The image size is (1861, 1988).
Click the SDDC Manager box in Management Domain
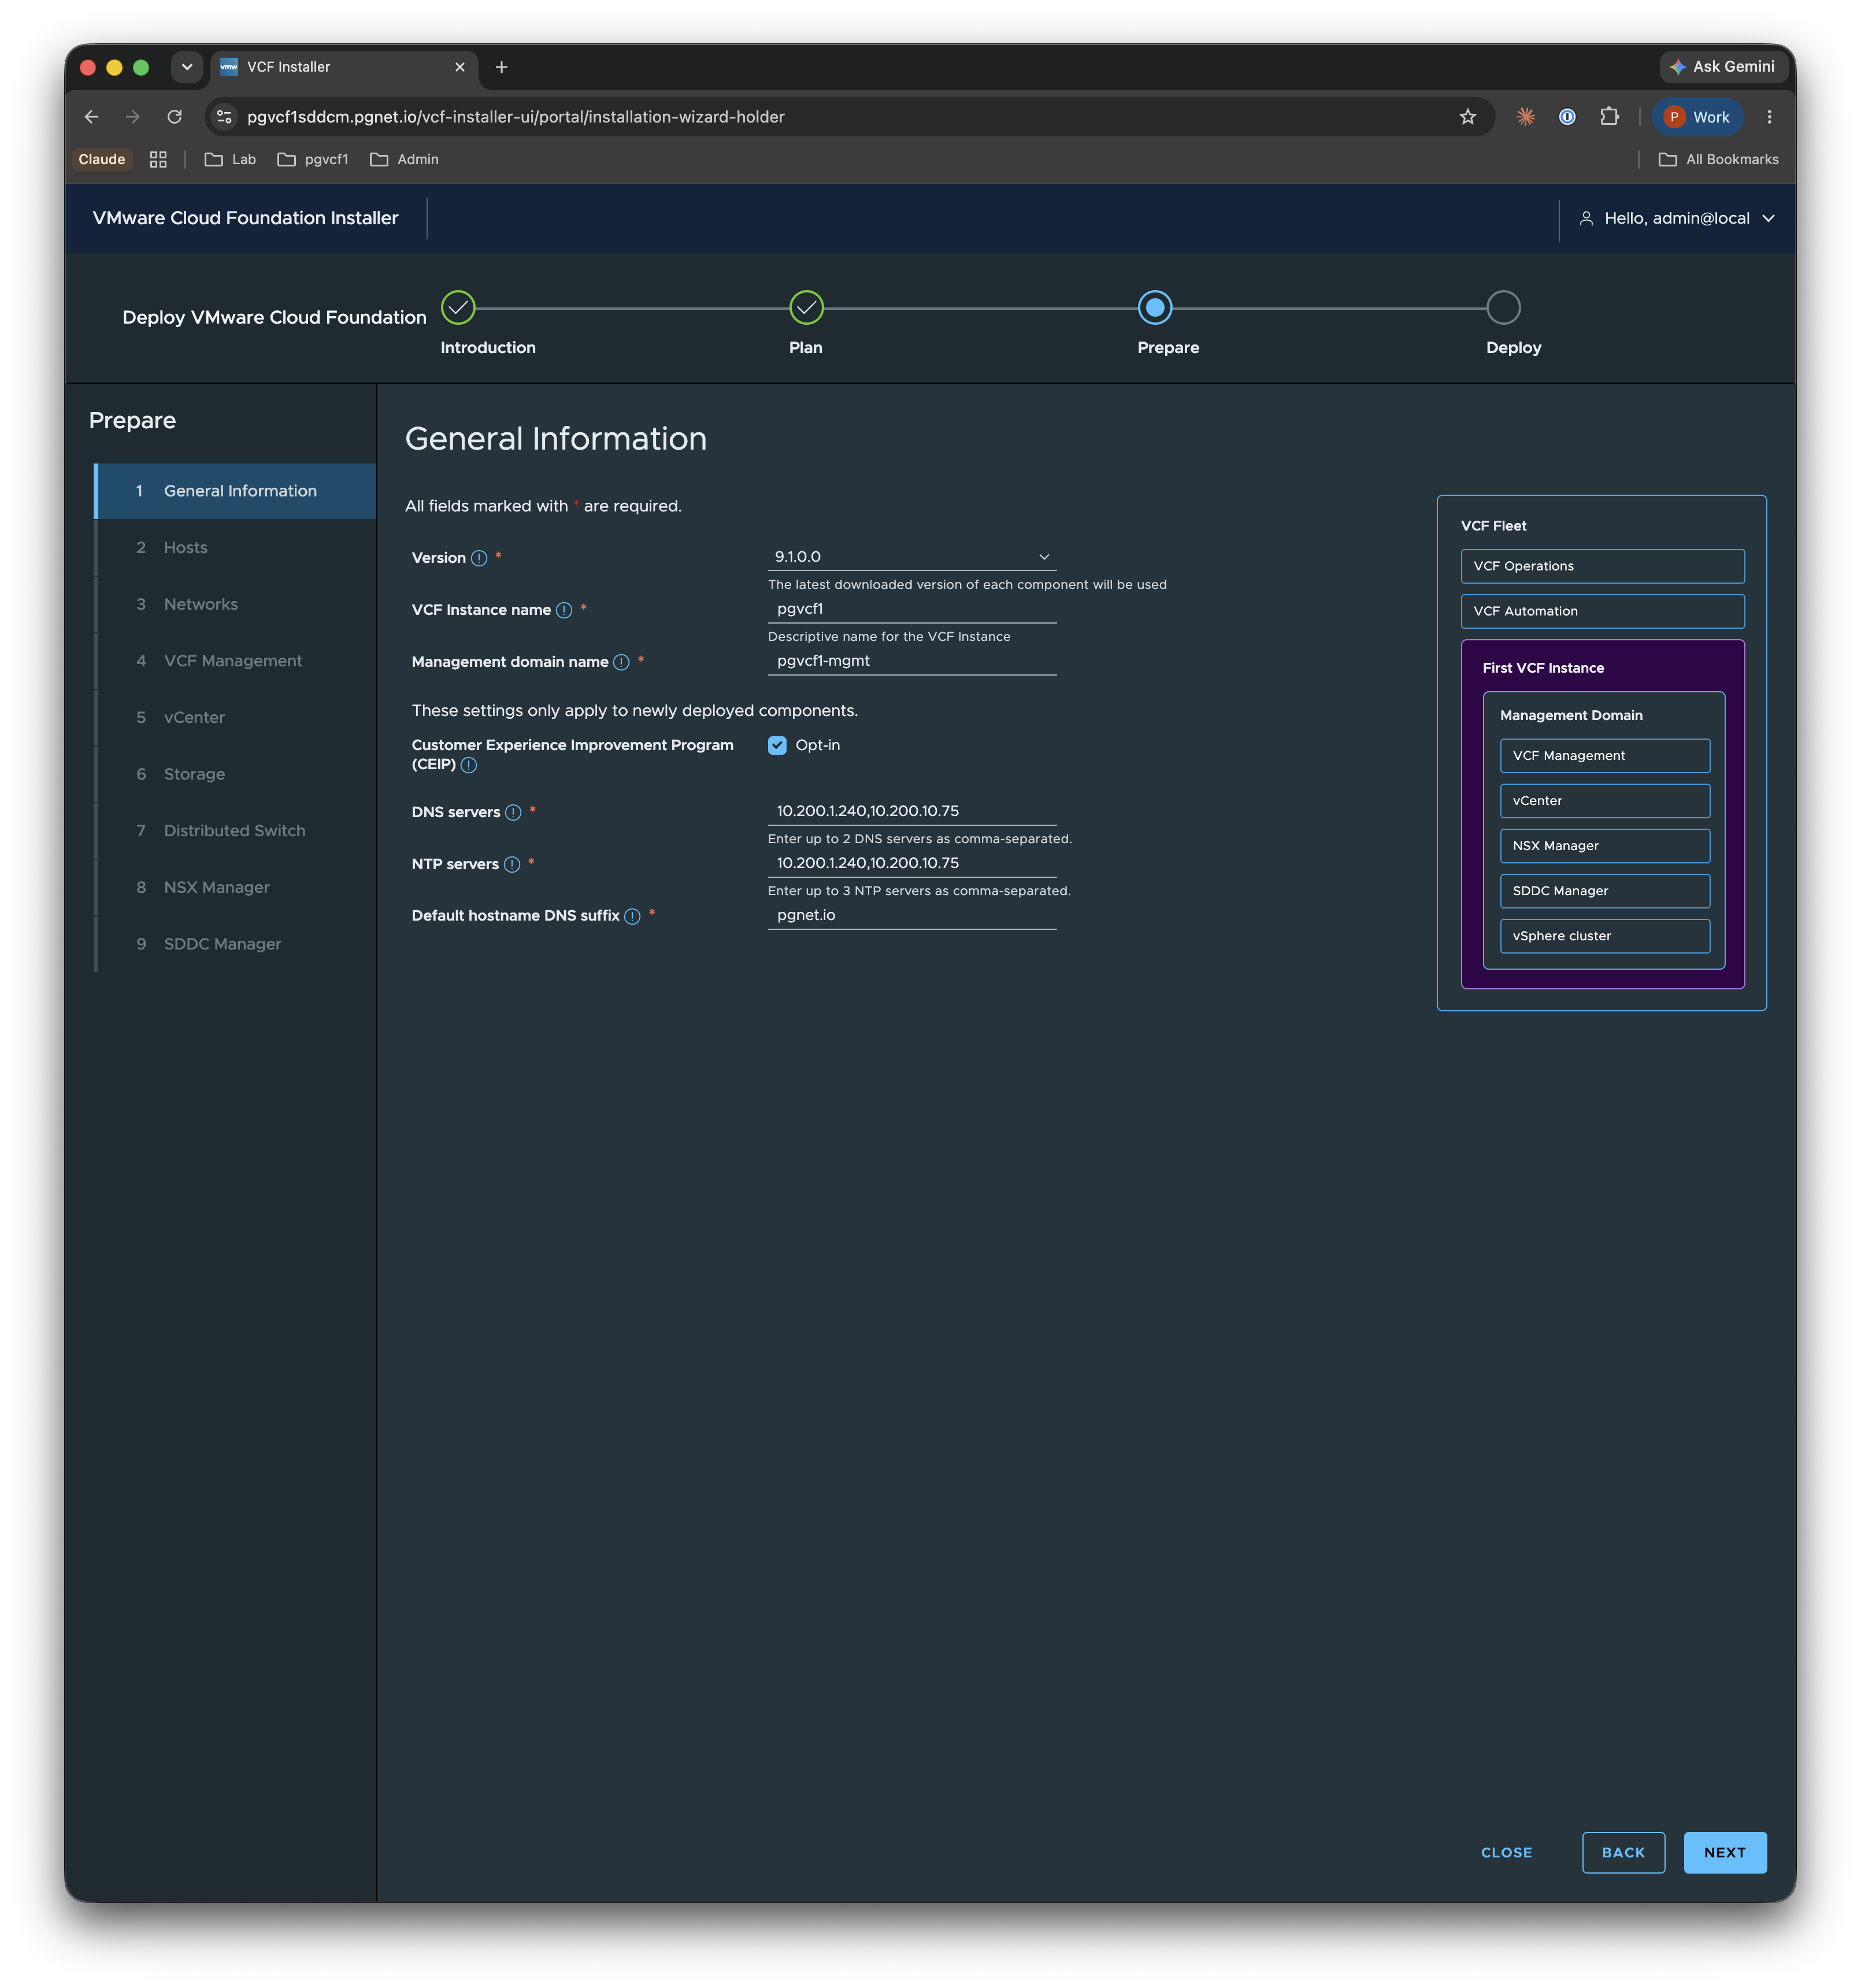click(1604, 891)
